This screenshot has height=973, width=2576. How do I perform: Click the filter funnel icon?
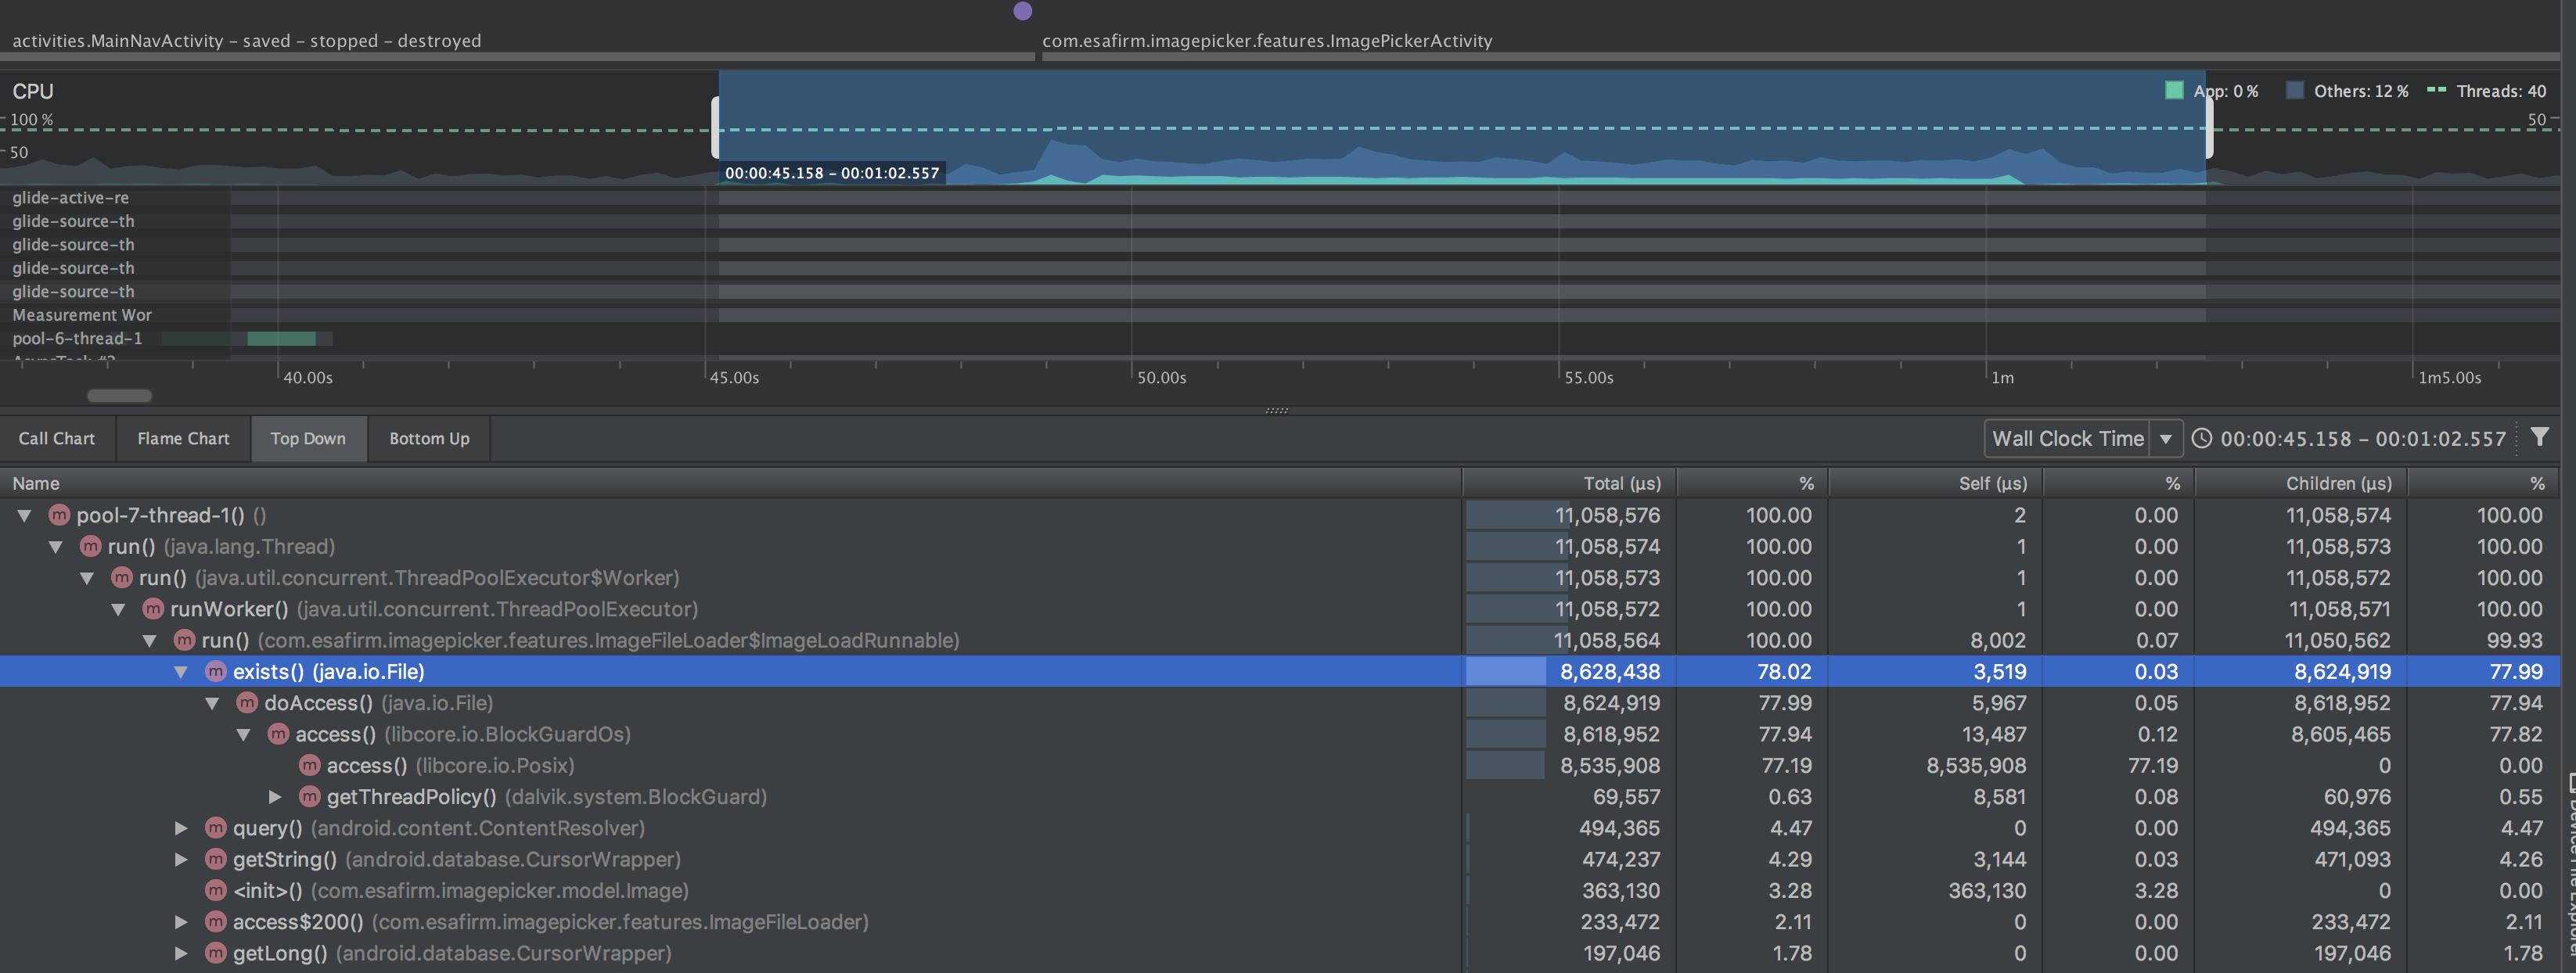2539,437
